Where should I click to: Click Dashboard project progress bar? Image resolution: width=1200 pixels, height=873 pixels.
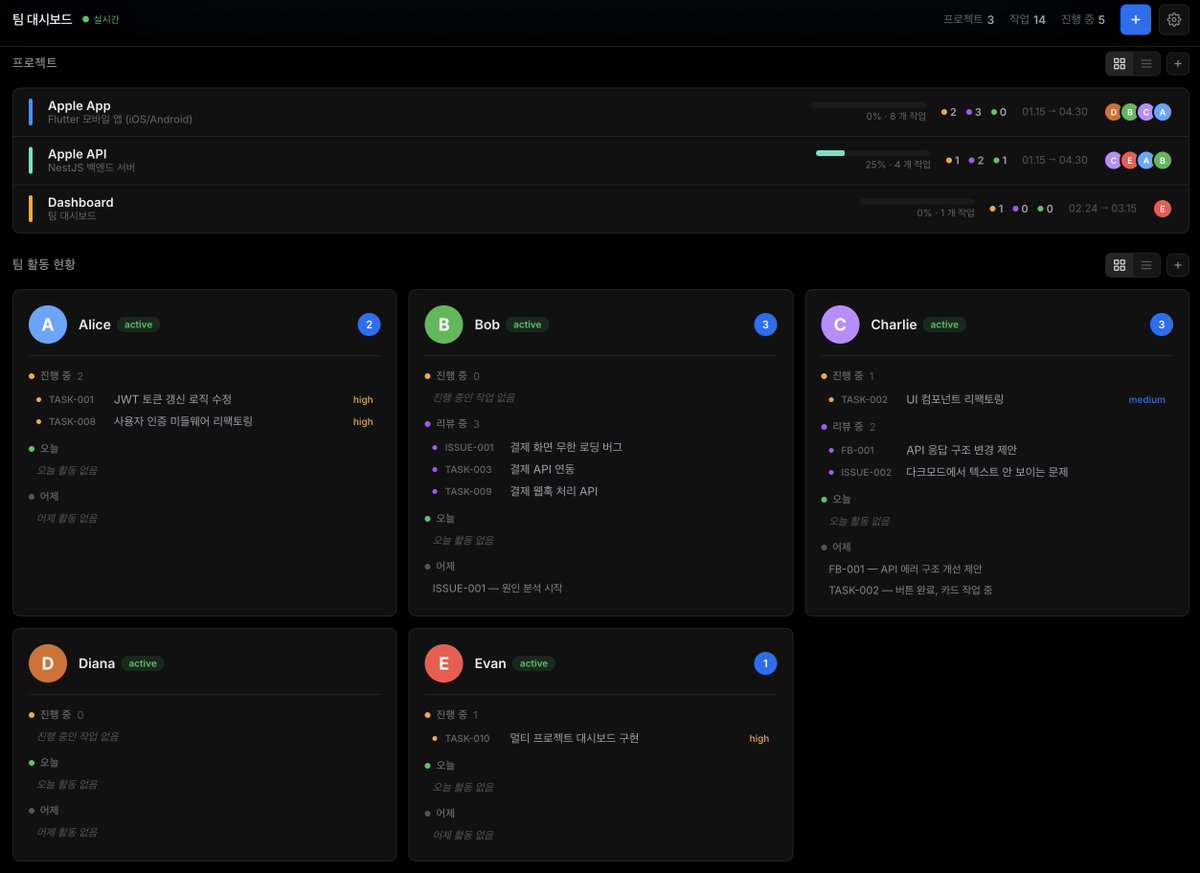click(x=917, y=201)
